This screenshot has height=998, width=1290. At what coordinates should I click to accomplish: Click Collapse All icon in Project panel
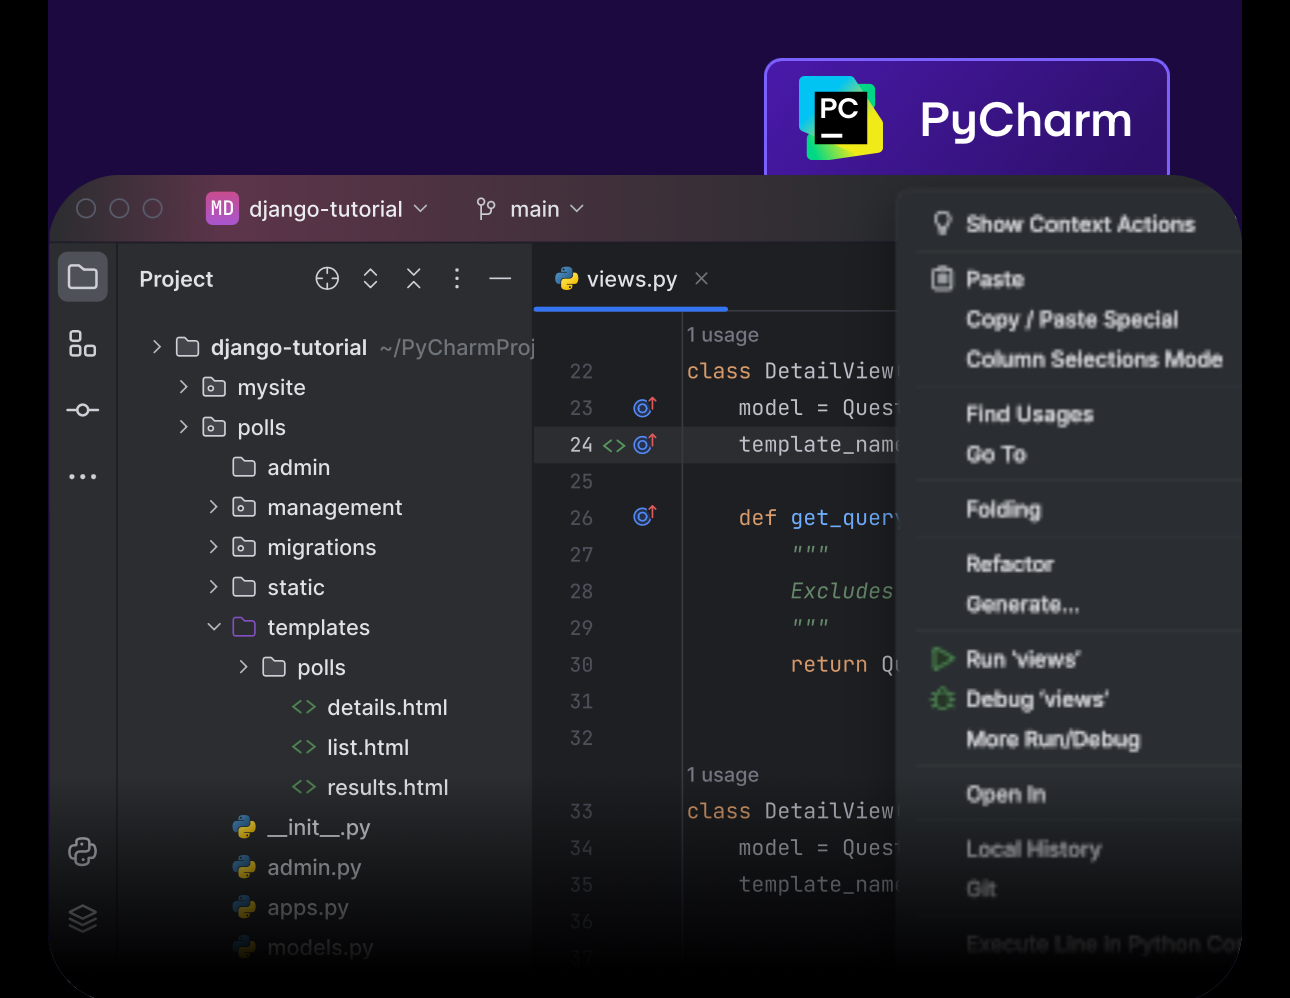point(414,278)
